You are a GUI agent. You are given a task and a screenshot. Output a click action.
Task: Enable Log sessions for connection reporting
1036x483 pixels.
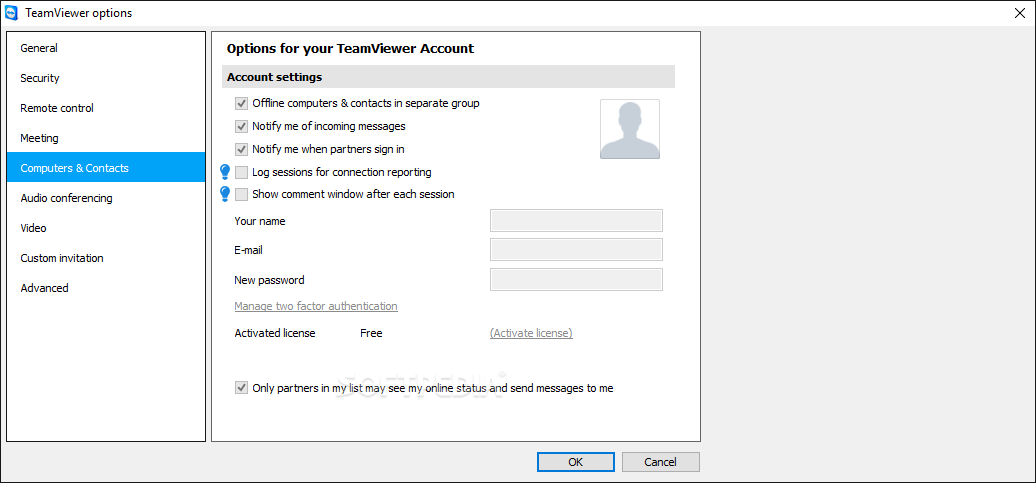click(x=241, y=172)
